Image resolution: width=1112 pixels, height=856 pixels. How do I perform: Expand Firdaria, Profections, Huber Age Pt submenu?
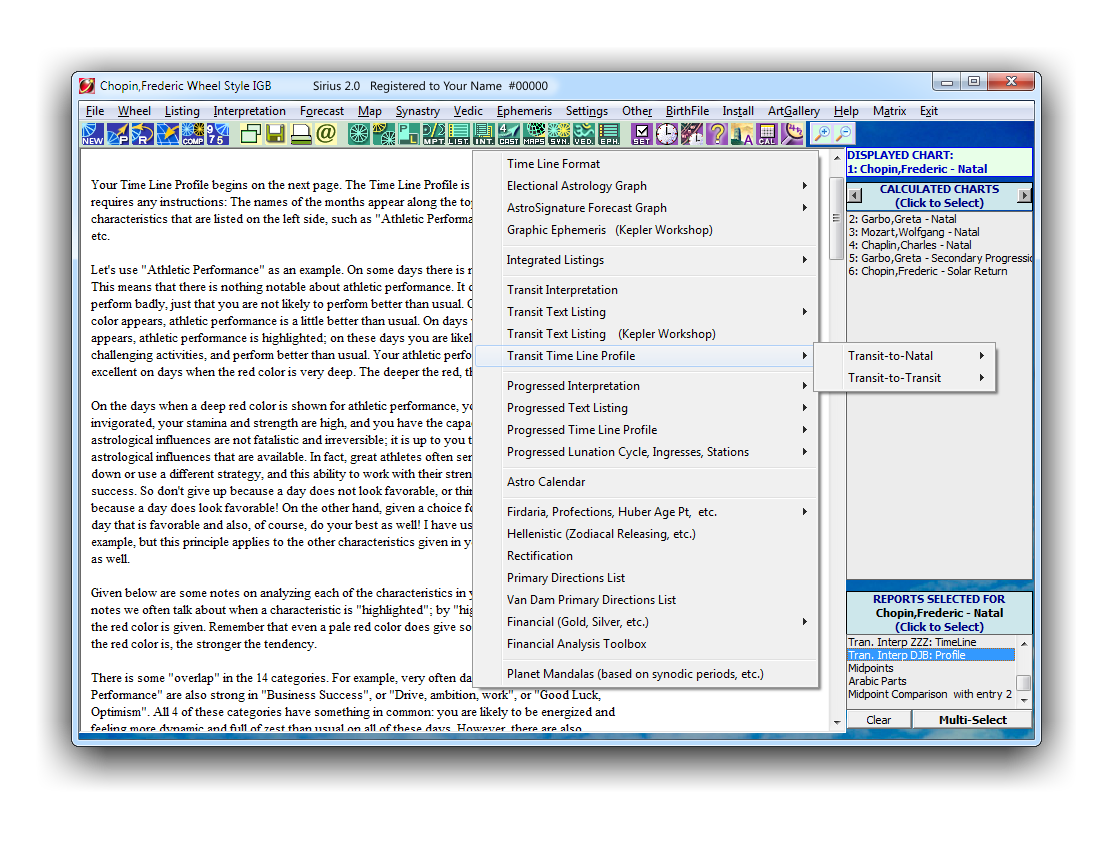click(645, 511)
